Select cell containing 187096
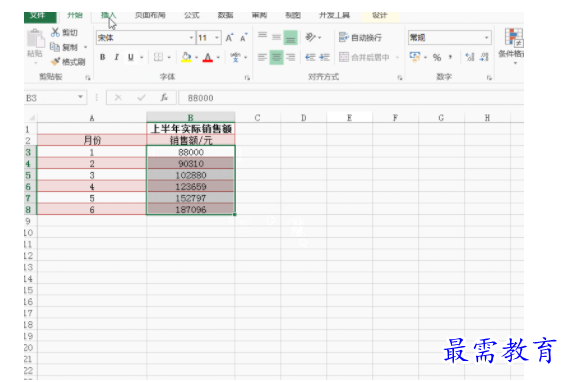The height and width of the screenshot is (382, 565). [x=191, y=209]
